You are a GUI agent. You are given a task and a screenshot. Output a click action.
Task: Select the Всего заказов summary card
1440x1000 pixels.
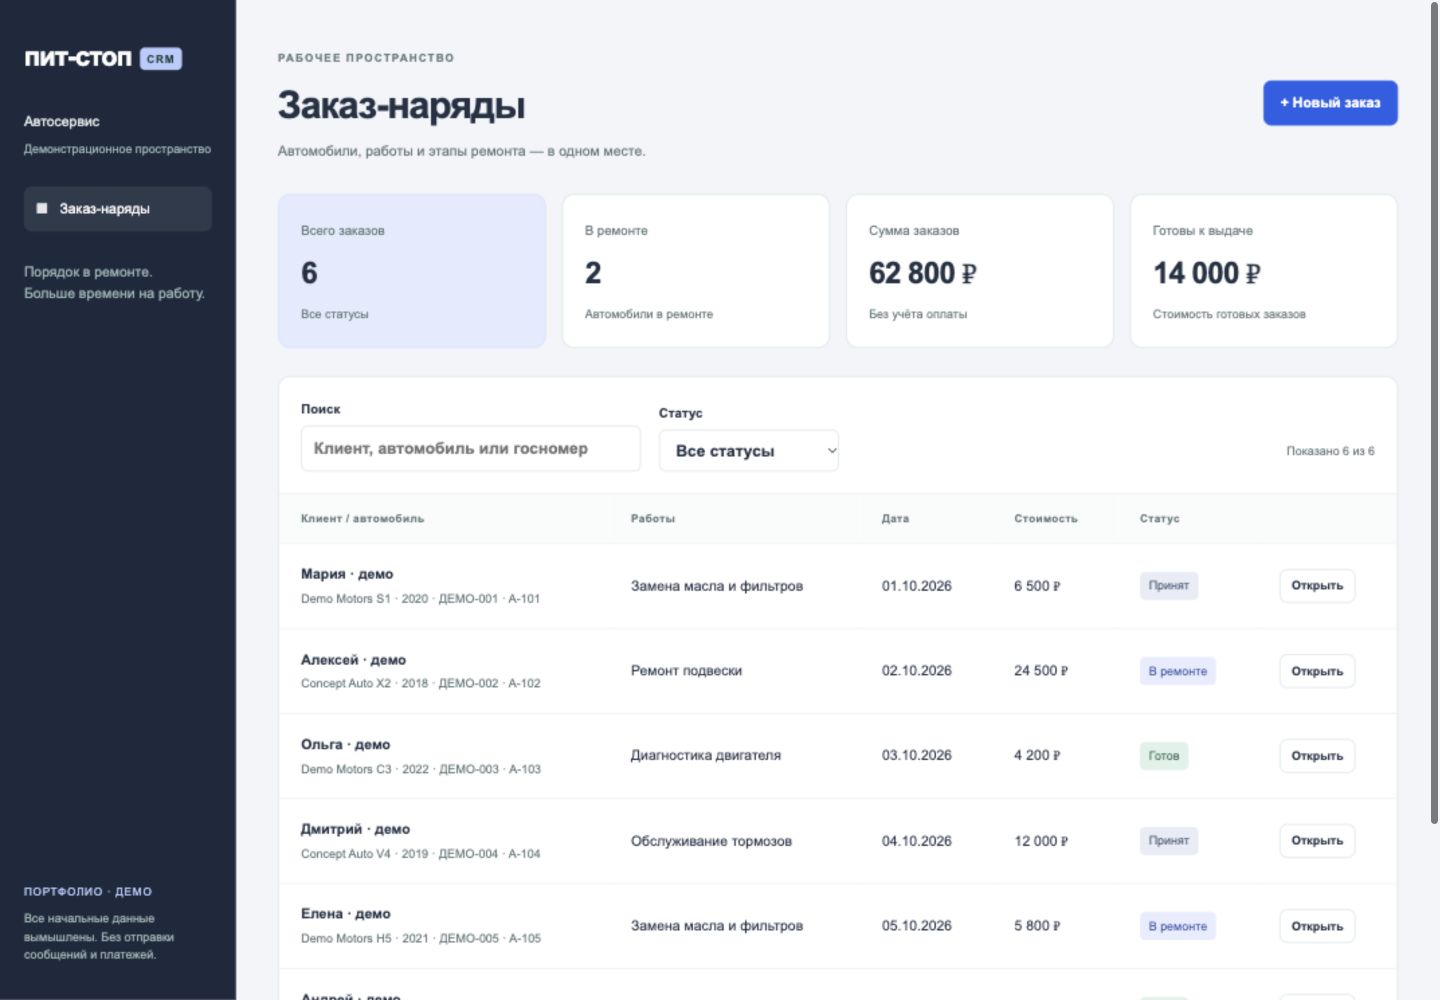(412, 271)
